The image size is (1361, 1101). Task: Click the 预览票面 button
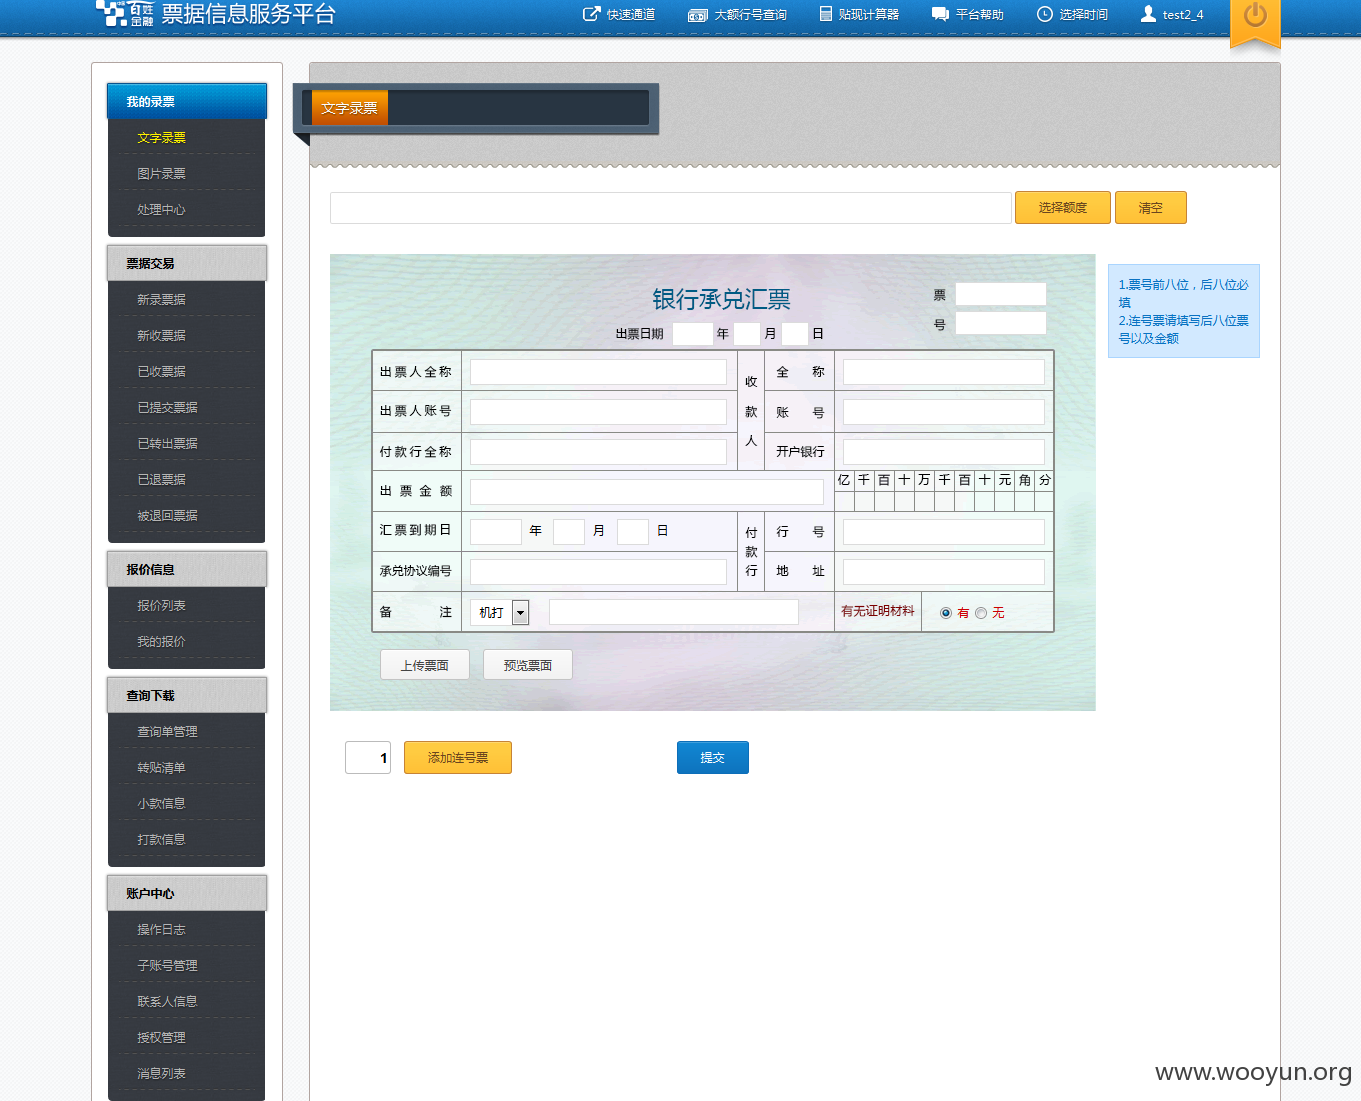click(528, 665)
